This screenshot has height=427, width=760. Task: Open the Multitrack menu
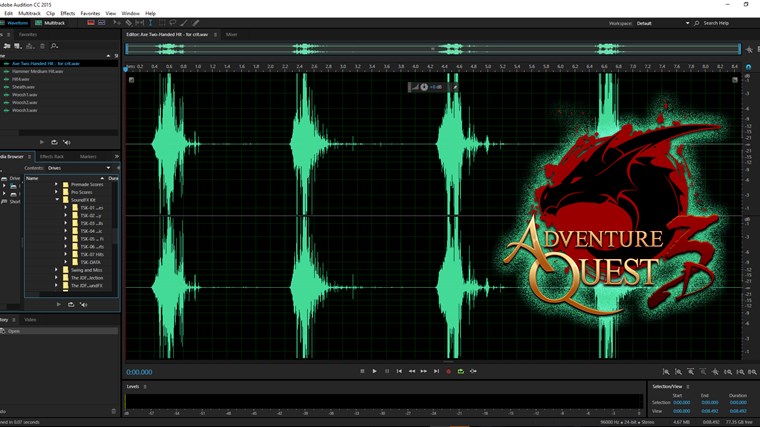click(30, 14)
